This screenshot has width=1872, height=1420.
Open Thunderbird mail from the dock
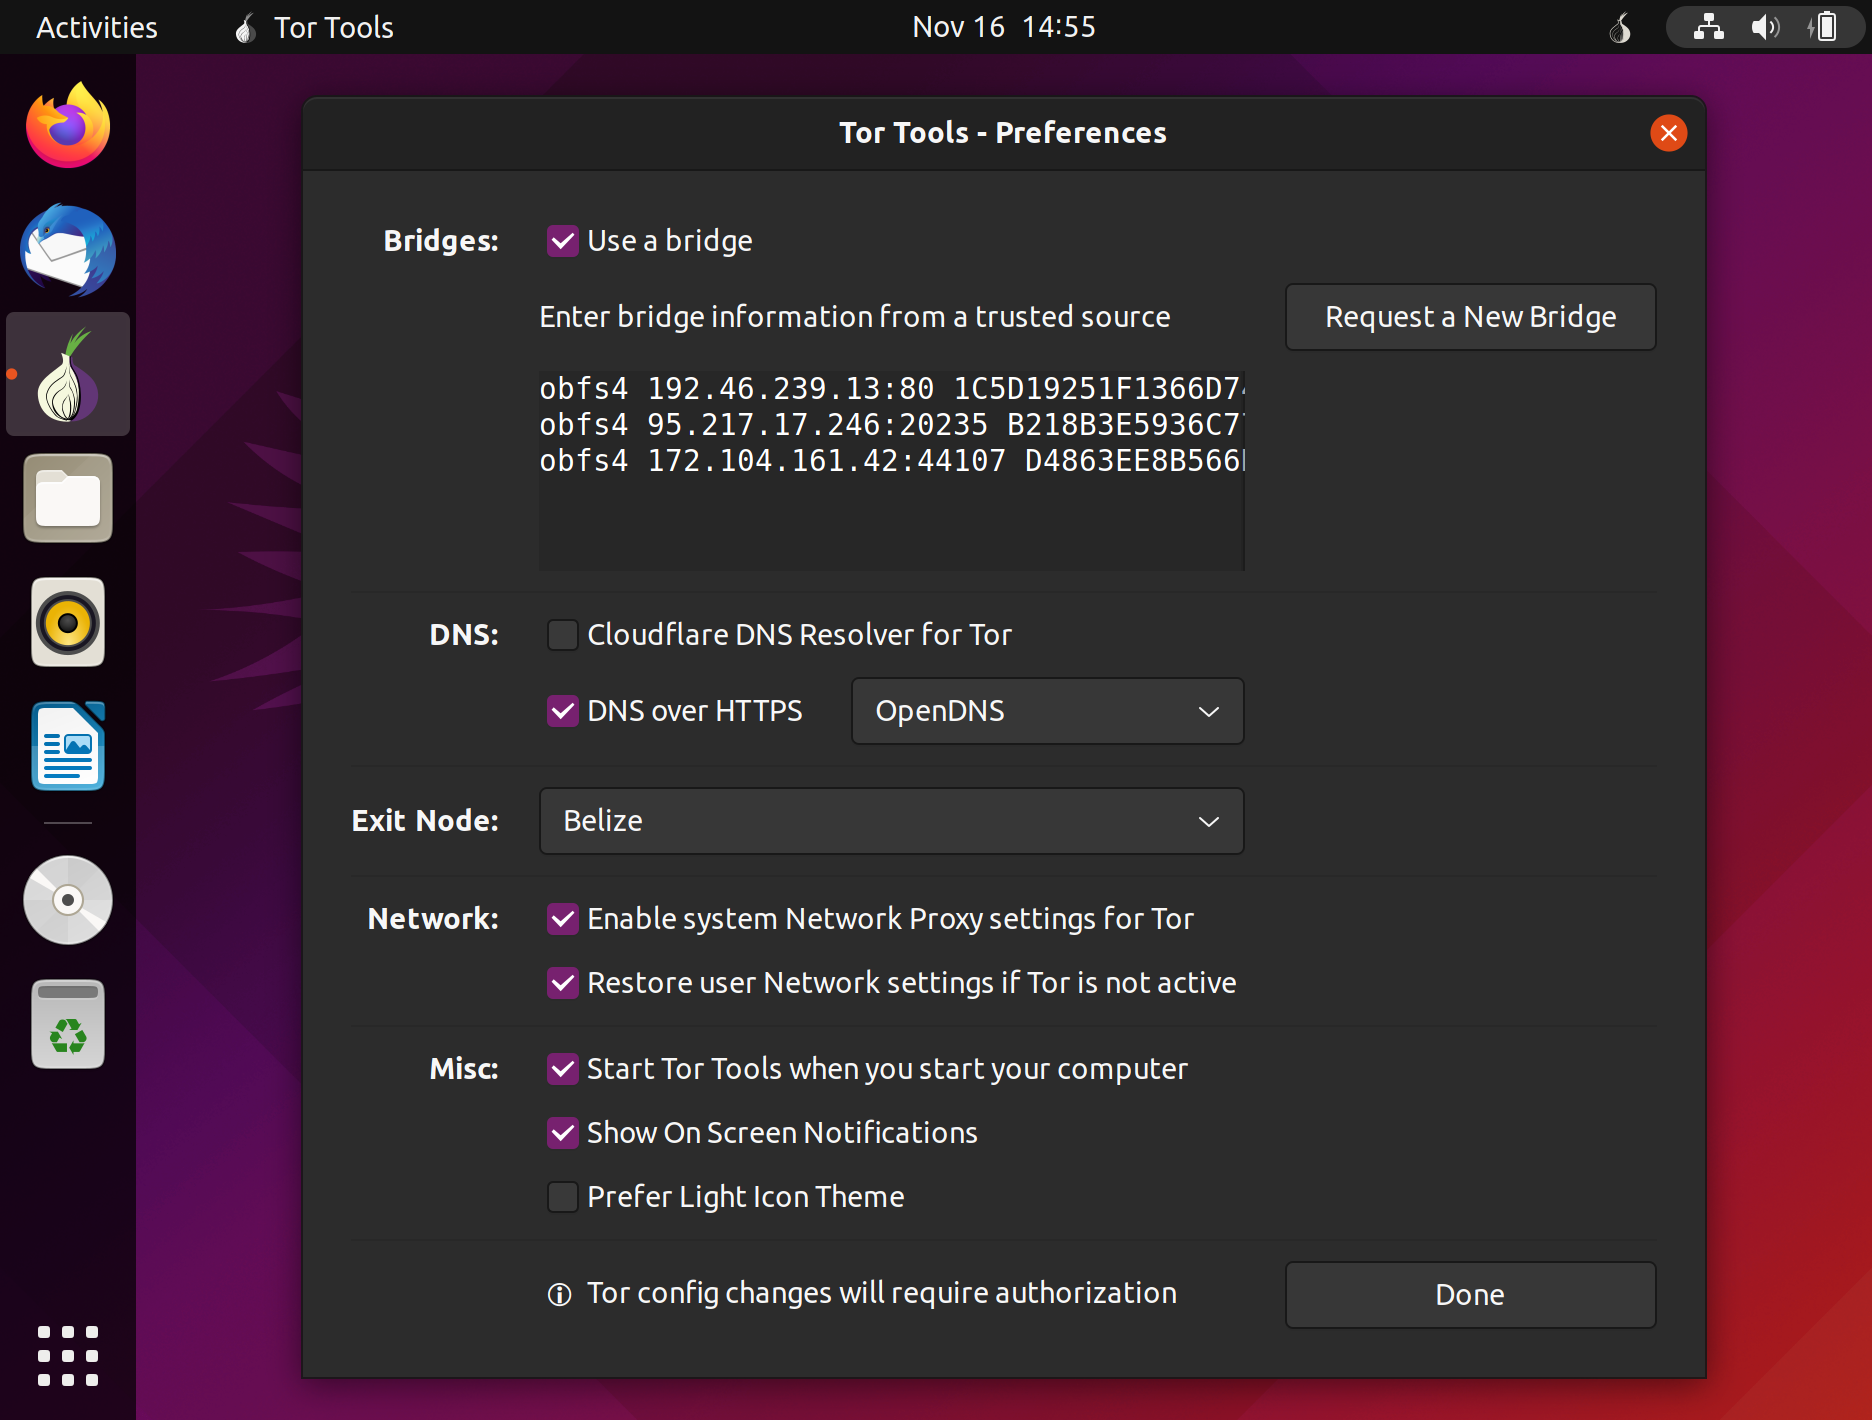click(x=68, y=251)
